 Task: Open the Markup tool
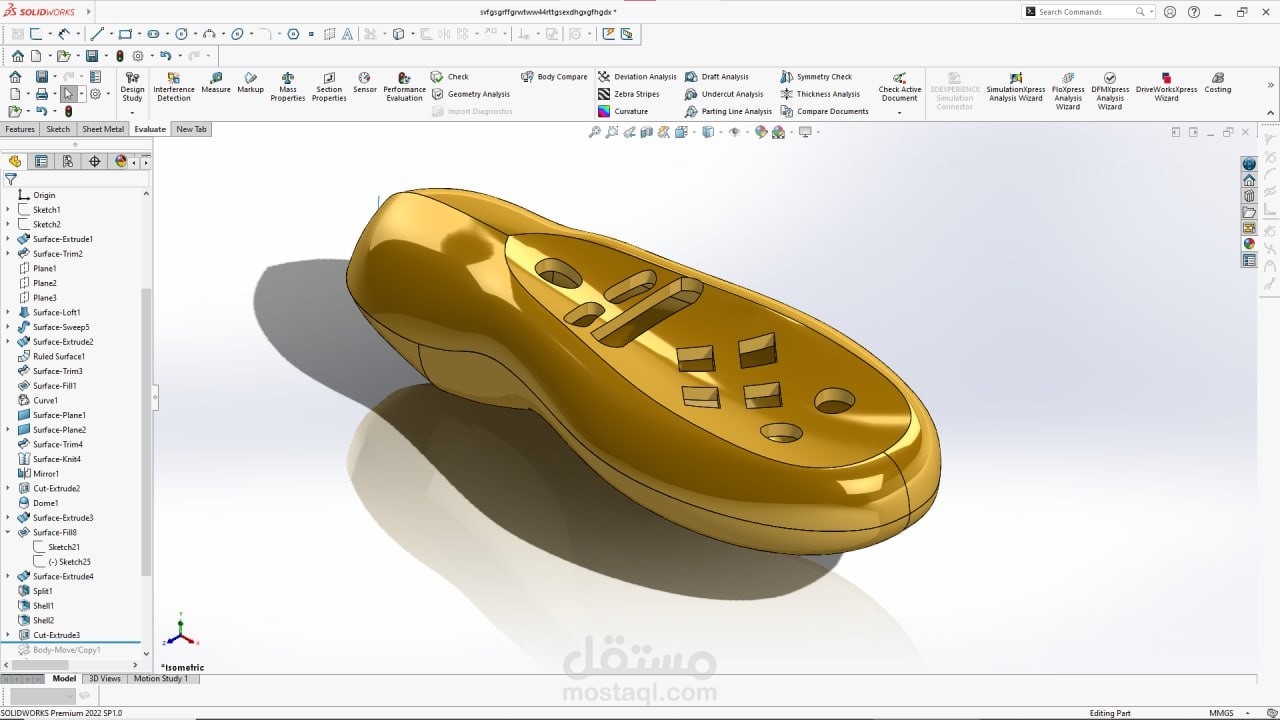tap(250, 83)
